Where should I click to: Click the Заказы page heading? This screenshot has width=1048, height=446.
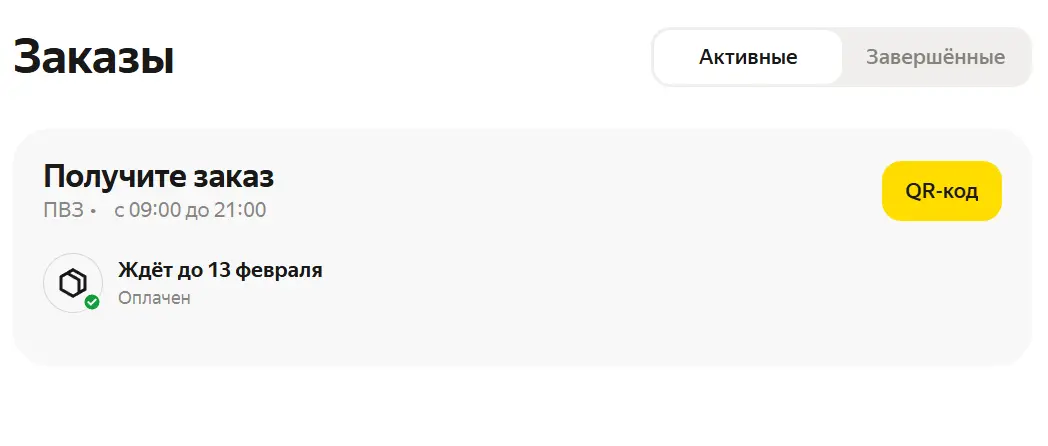(94, 58)
